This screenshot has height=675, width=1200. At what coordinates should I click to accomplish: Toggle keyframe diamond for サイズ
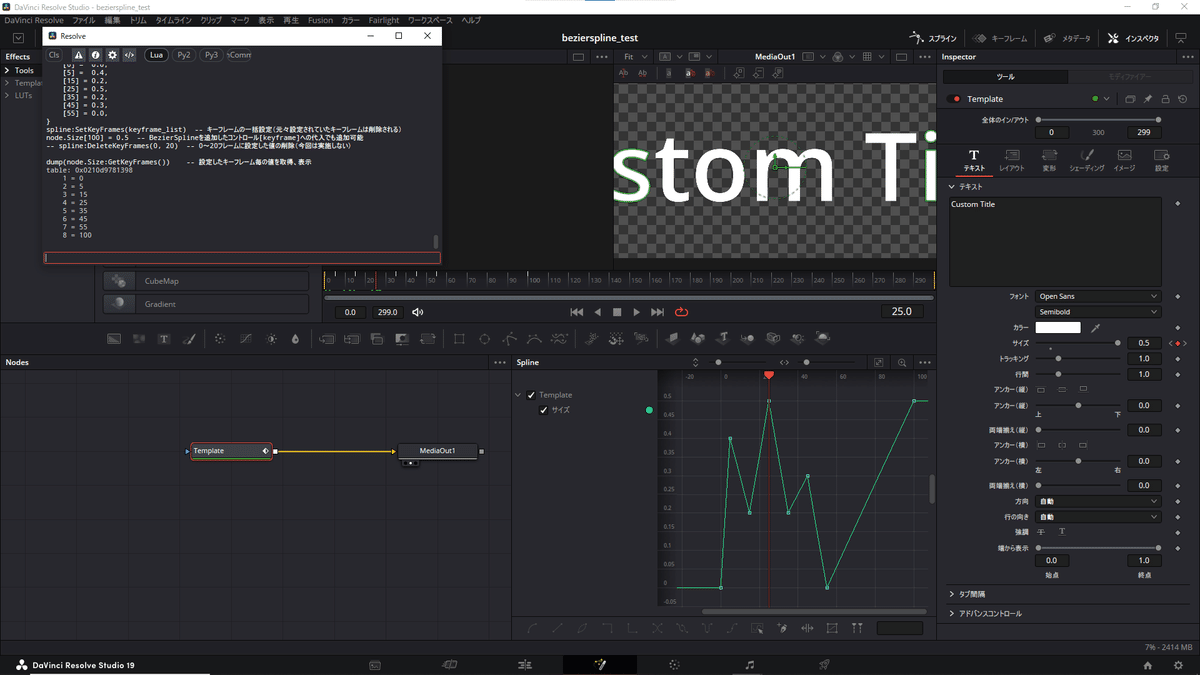[x=1180, y=343]
